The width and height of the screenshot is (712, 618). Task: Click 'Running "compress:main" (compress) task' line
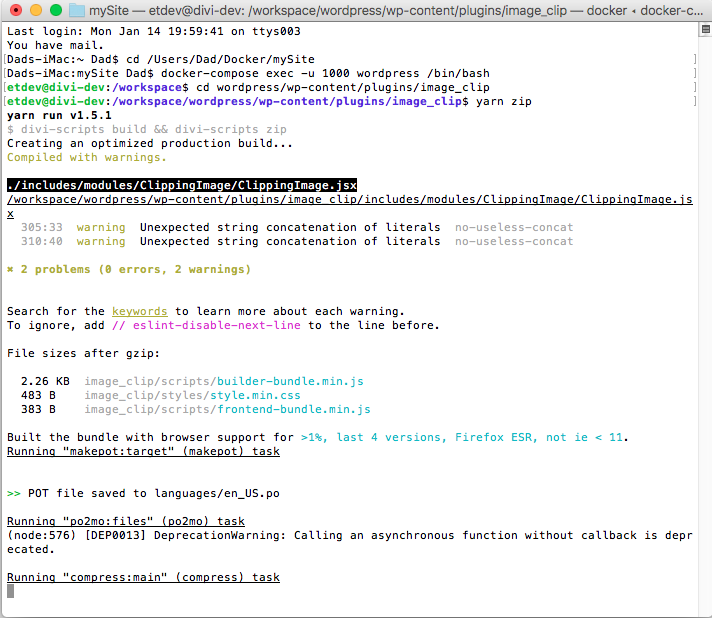tap(143, 577)
